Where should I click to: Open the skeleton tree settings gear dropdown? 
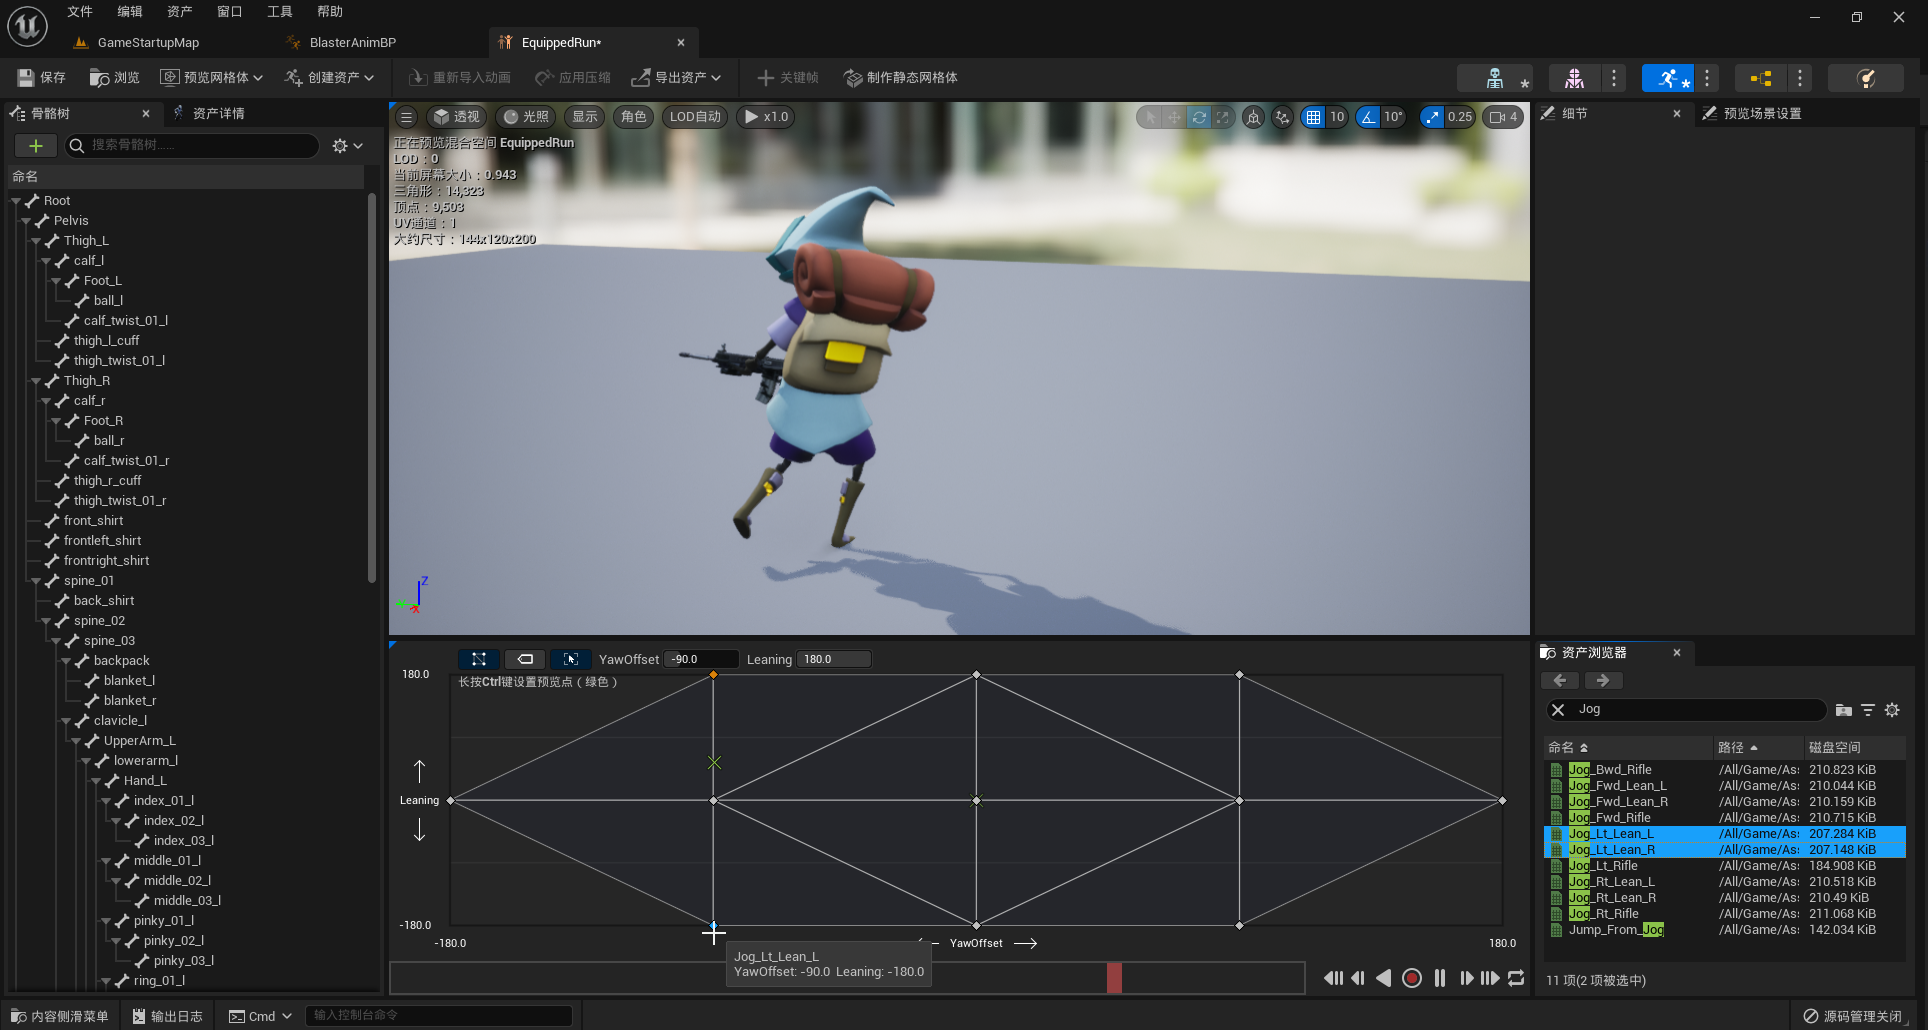(347, 146)
